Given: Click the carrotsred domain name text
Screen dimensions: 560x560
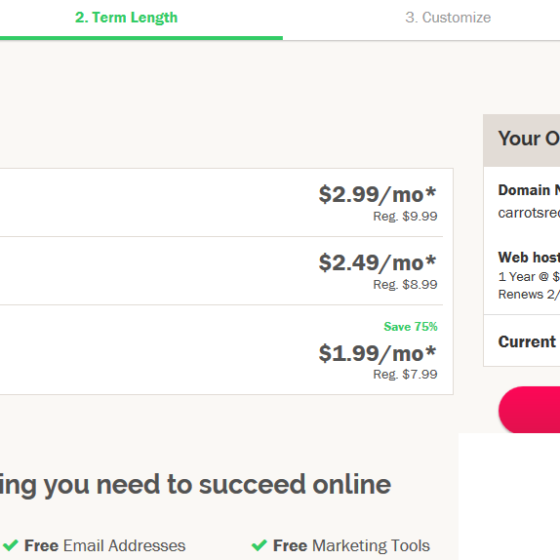Looking at the screenshot, I should [529, 213].
